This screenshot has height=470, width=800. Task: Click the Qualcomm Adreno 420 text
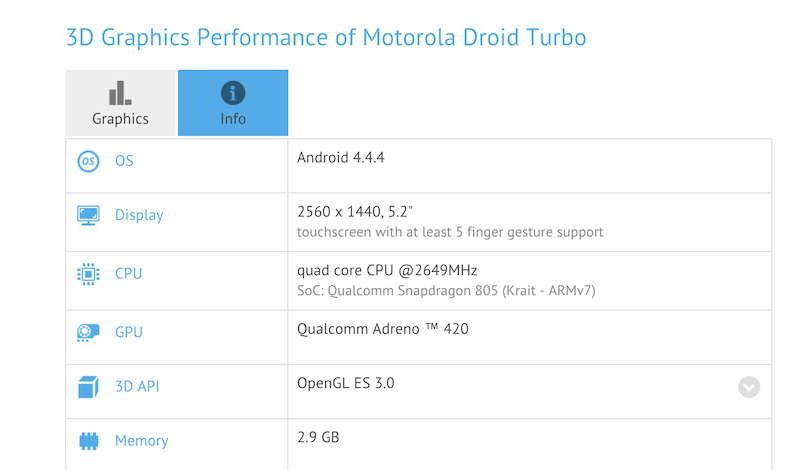(x=383, y=327)
